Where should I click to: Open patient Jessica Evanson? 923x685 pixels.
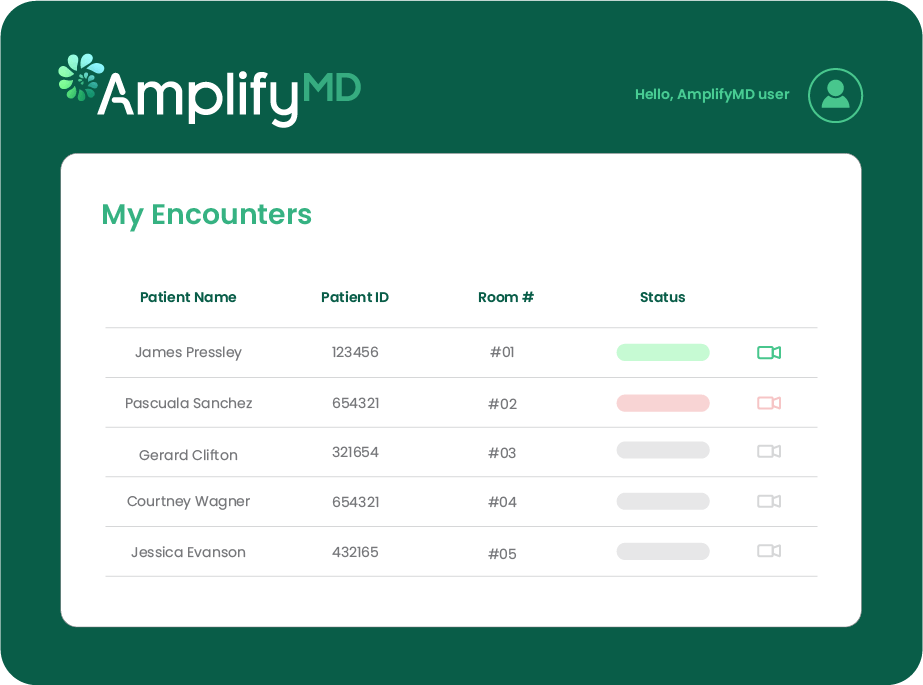(188, 552)
